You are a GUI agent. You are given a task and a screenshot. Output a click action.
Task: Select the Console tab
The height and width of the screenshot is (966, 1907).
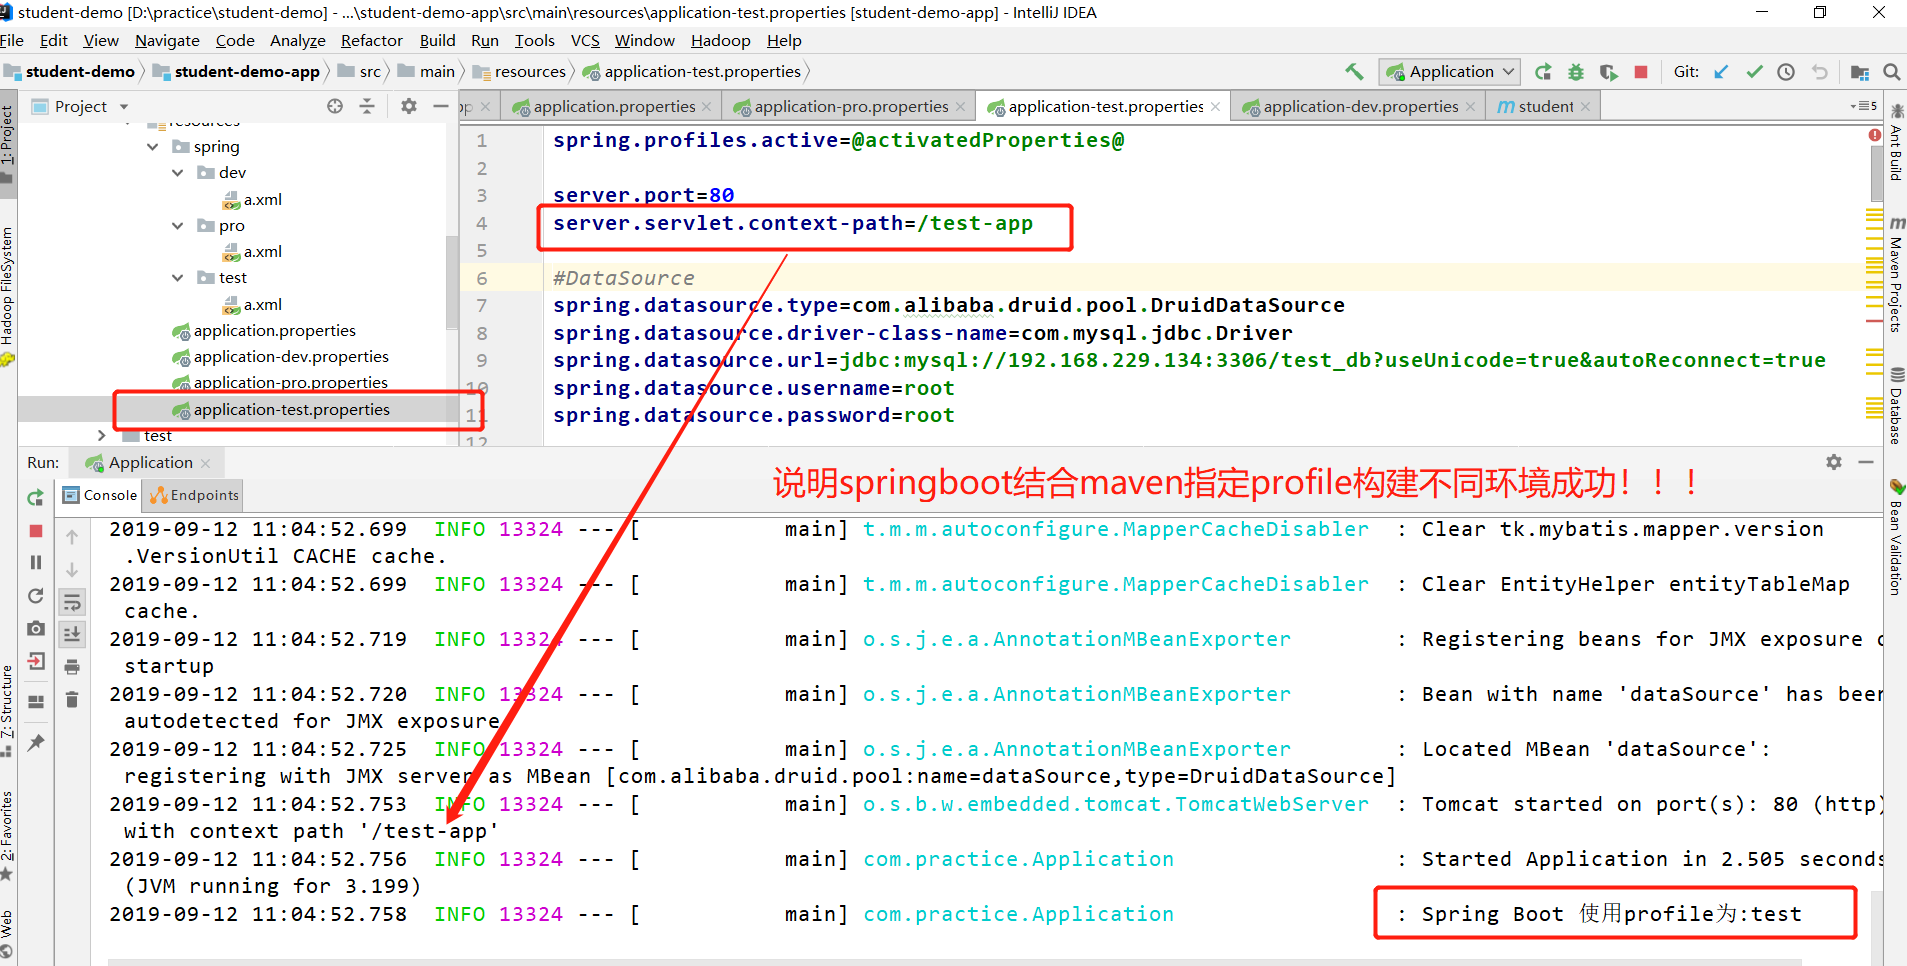tap(100, 495)
